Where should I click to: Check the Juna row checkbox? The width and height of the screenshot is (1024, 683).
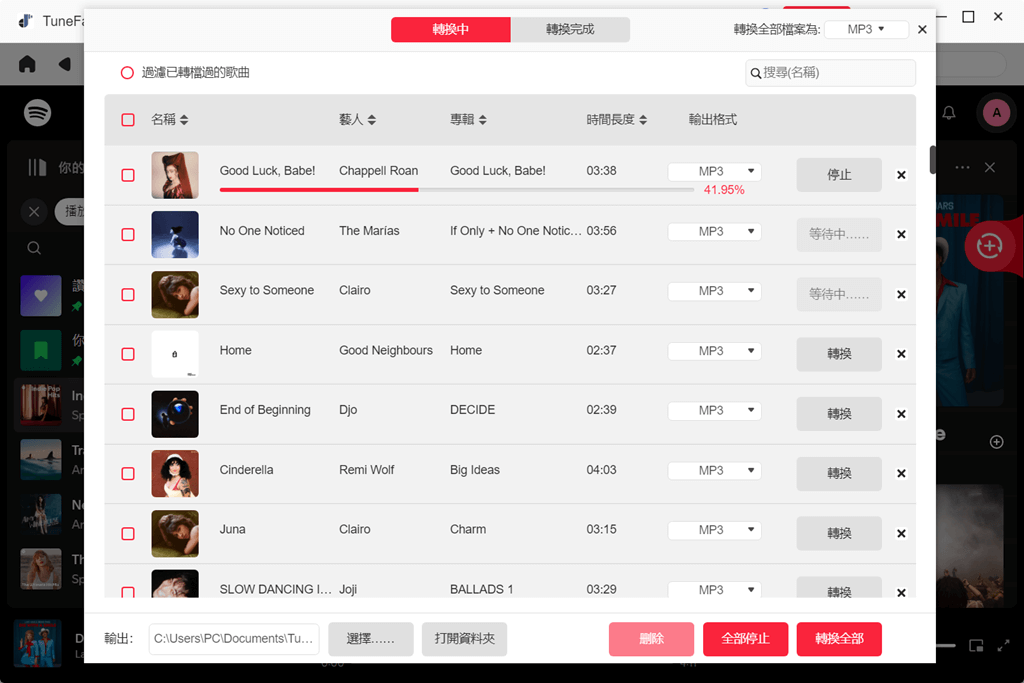click(x=128, y=533)
